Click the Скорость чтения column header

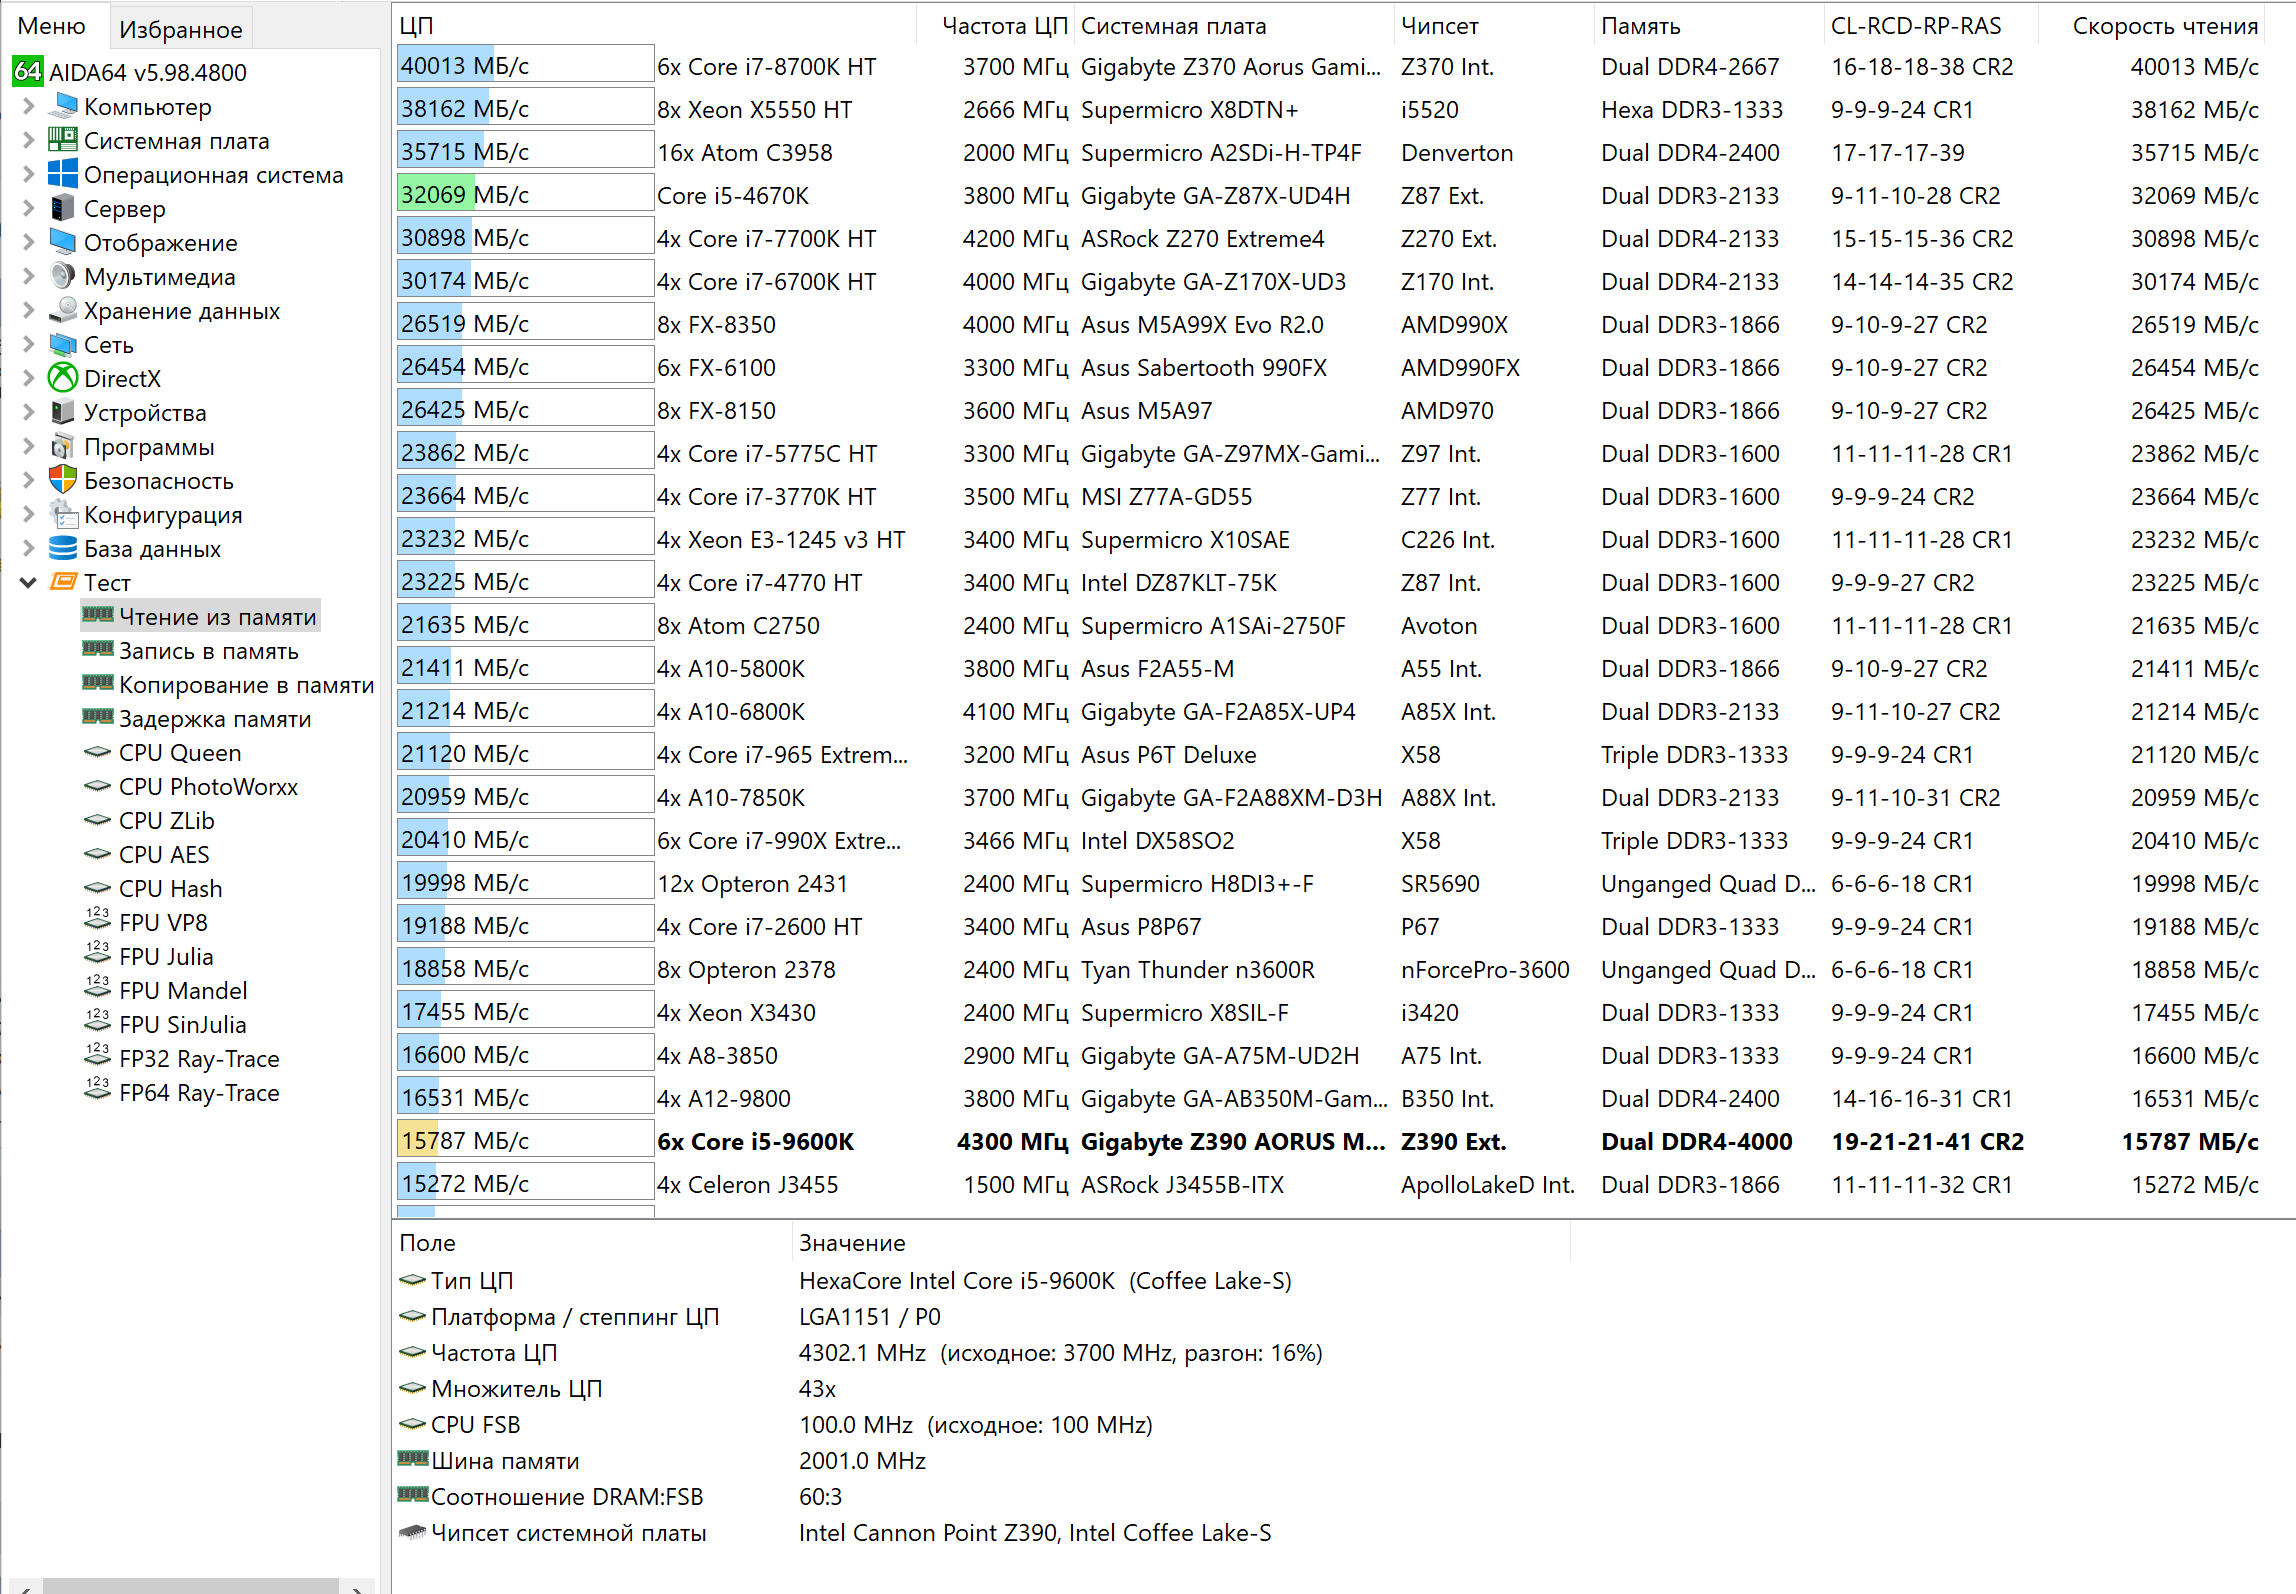pos(2164,26)
